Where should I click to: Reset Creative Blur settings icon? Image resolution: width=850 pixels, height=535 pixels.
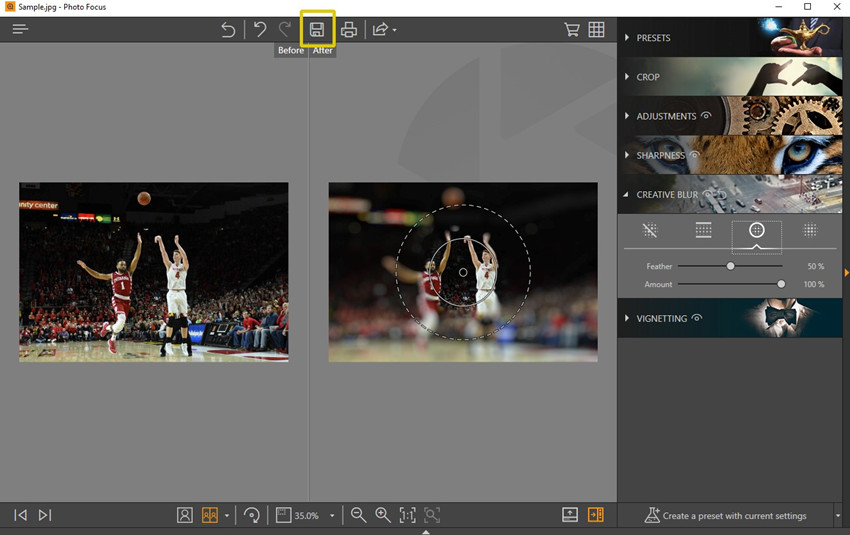[x=722, y=194]
